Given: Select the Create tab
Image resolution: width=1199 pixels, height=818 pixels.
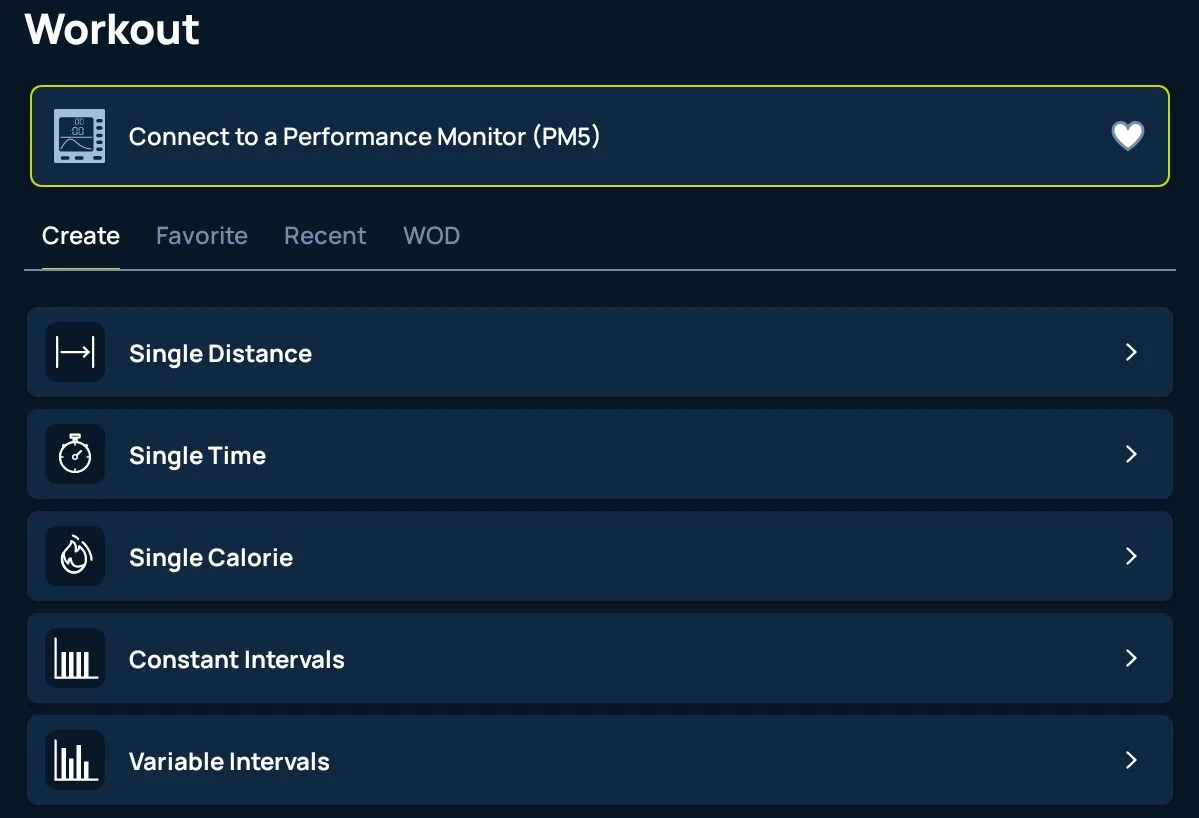Looking at the screenshot, I should [81, 236].
